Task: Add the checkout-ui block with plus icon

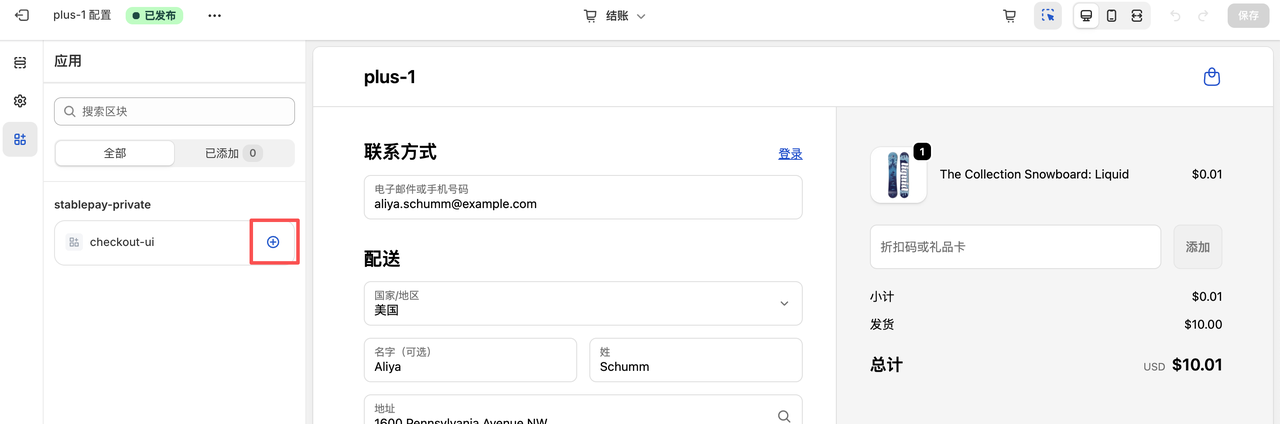Action: pyautogui.click(x=273, y=242)
